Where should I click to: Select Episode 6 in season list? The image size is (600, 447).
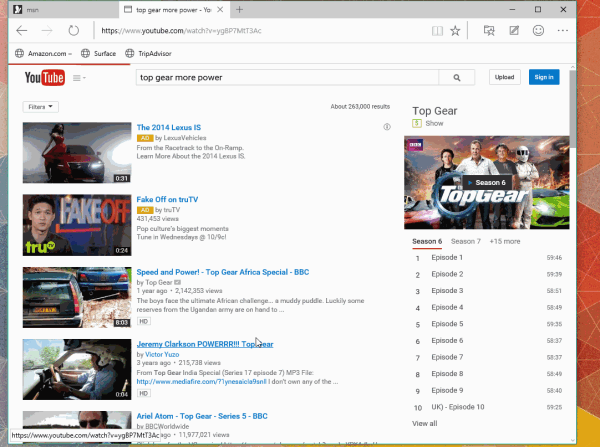(489, 341)
